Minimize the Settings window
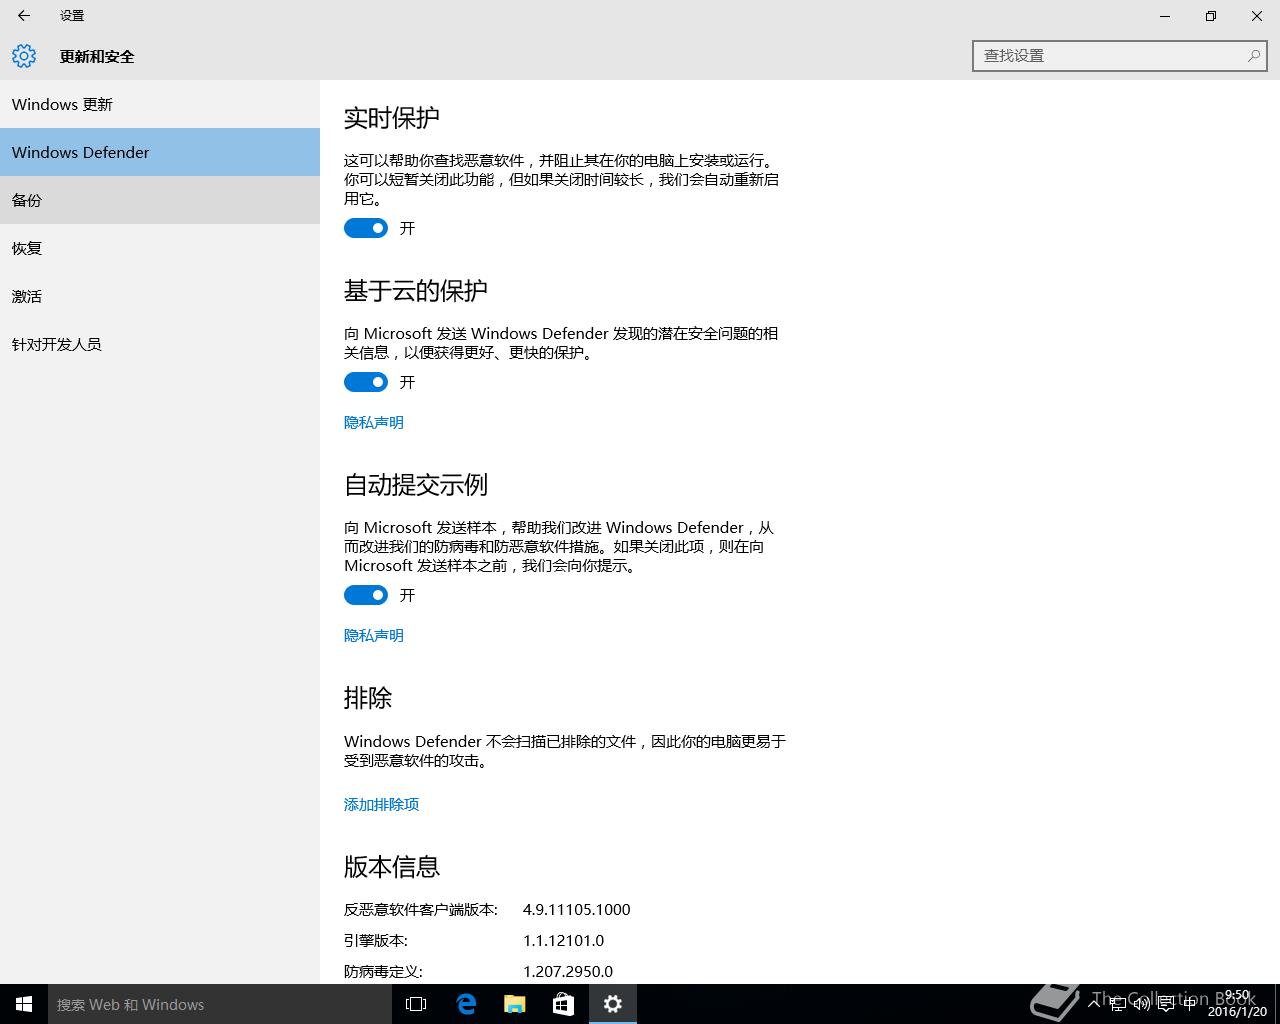 click(1165, 16)
